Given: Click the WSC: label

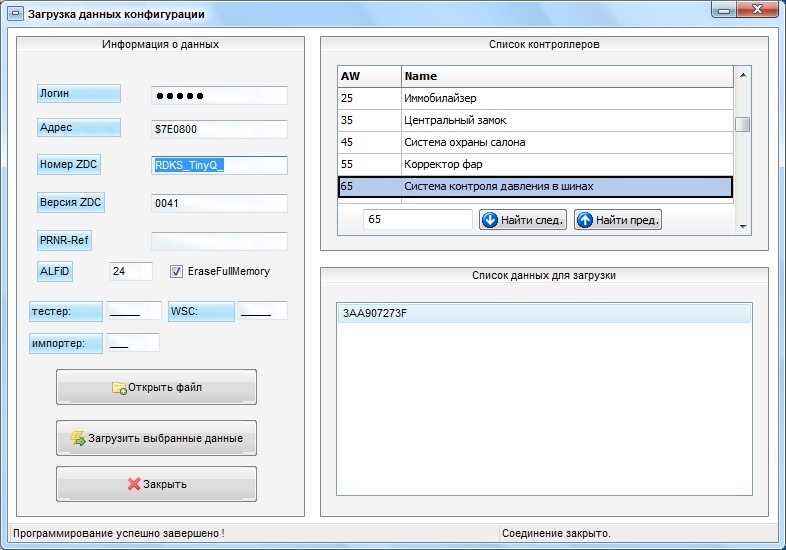Looking at the screenshot, I should coord(201,311).
